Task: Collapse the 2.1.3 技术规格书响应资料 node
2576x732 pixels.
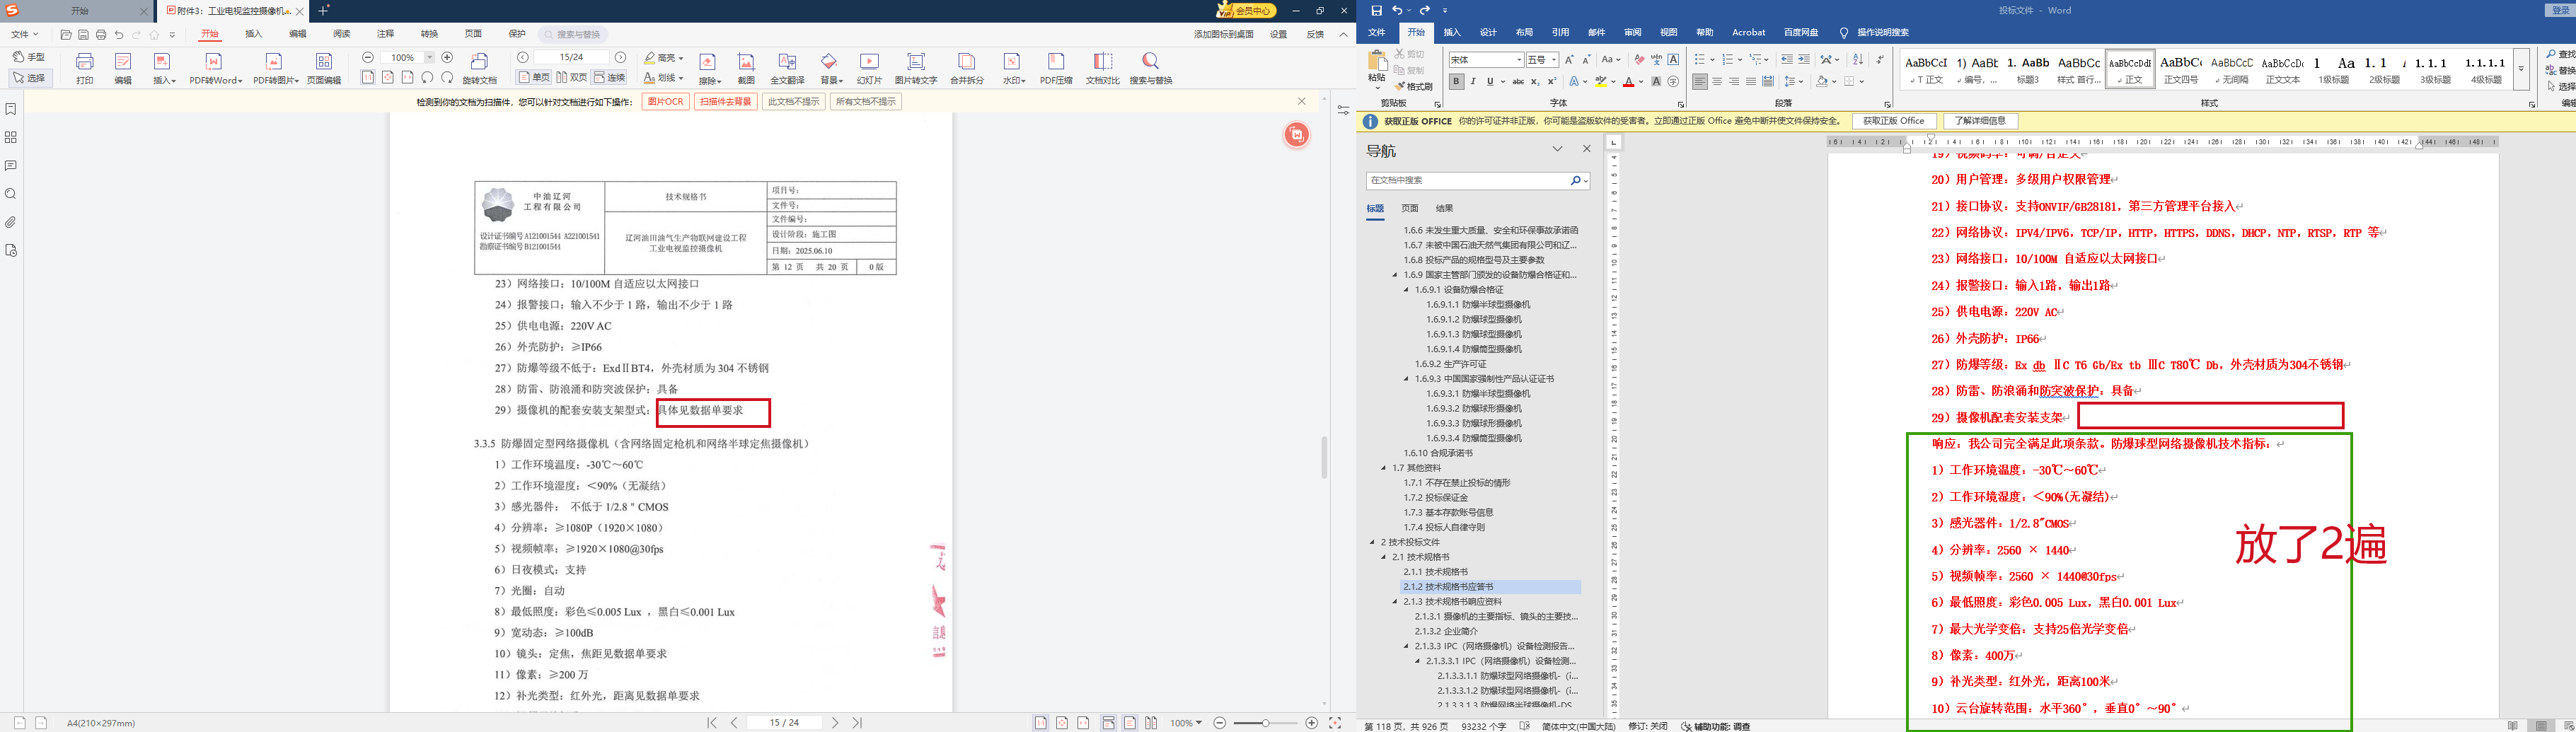Action: (1395, 602)
